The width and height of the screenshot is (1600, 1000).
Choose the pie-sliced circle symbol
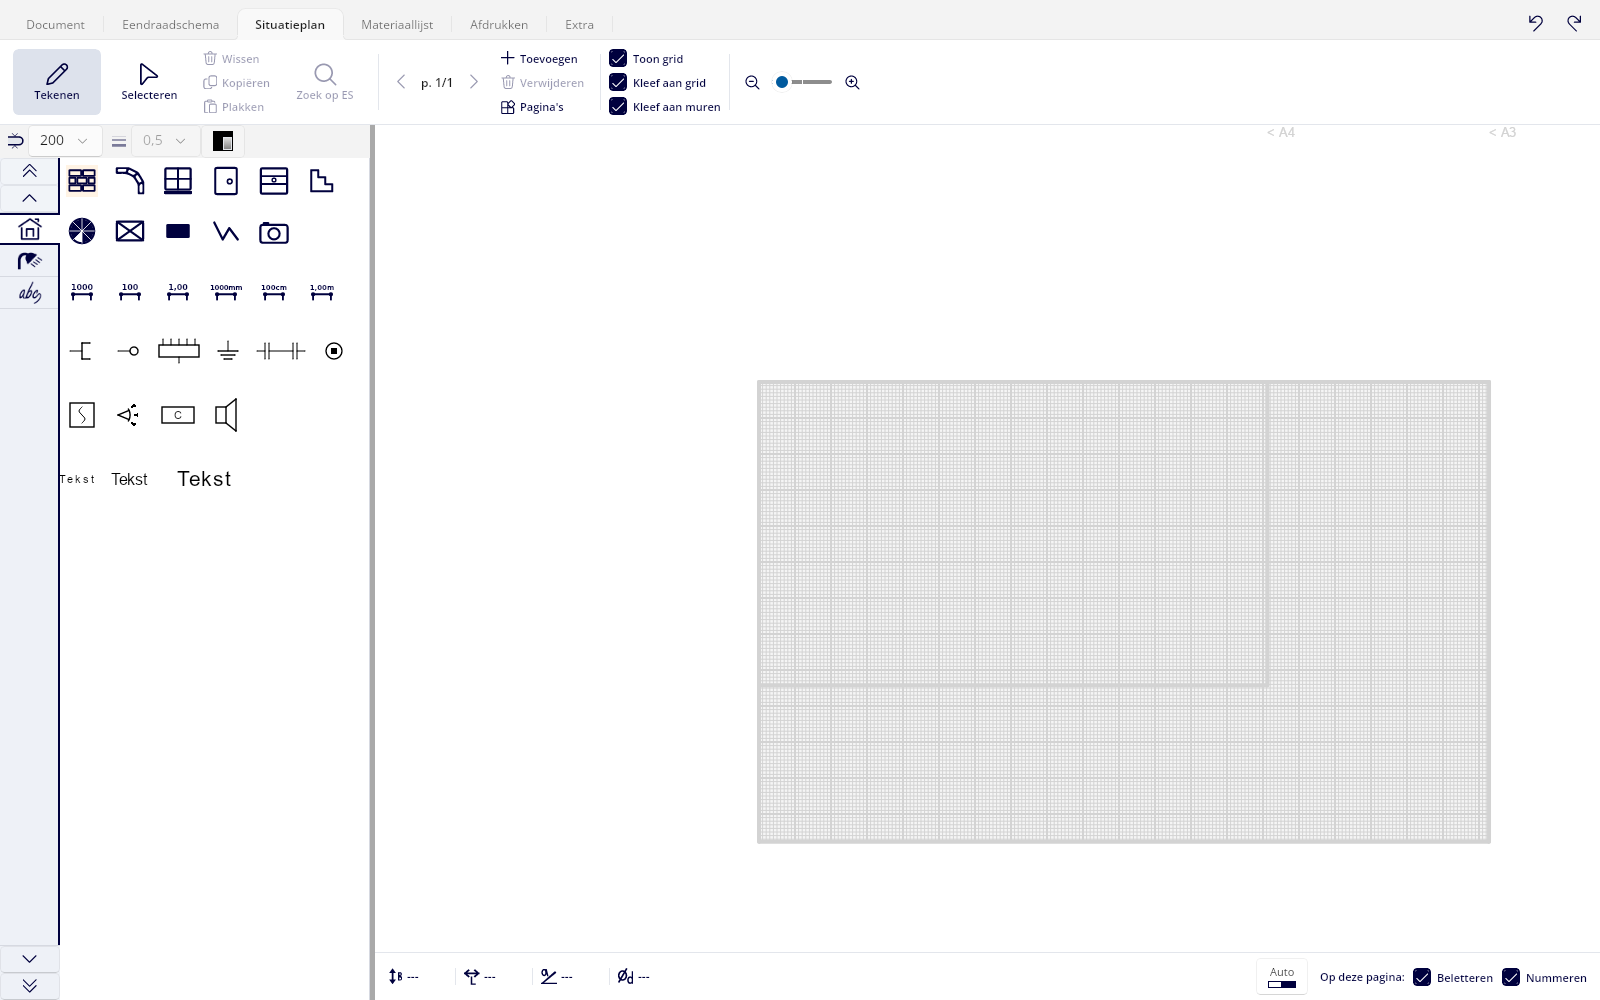pos(82,231)
